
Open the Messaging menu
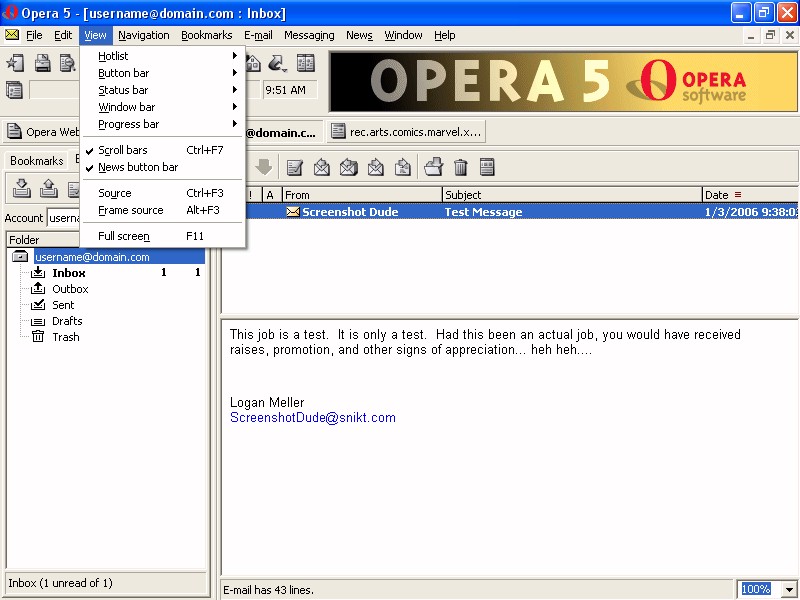tap(309, 35)
